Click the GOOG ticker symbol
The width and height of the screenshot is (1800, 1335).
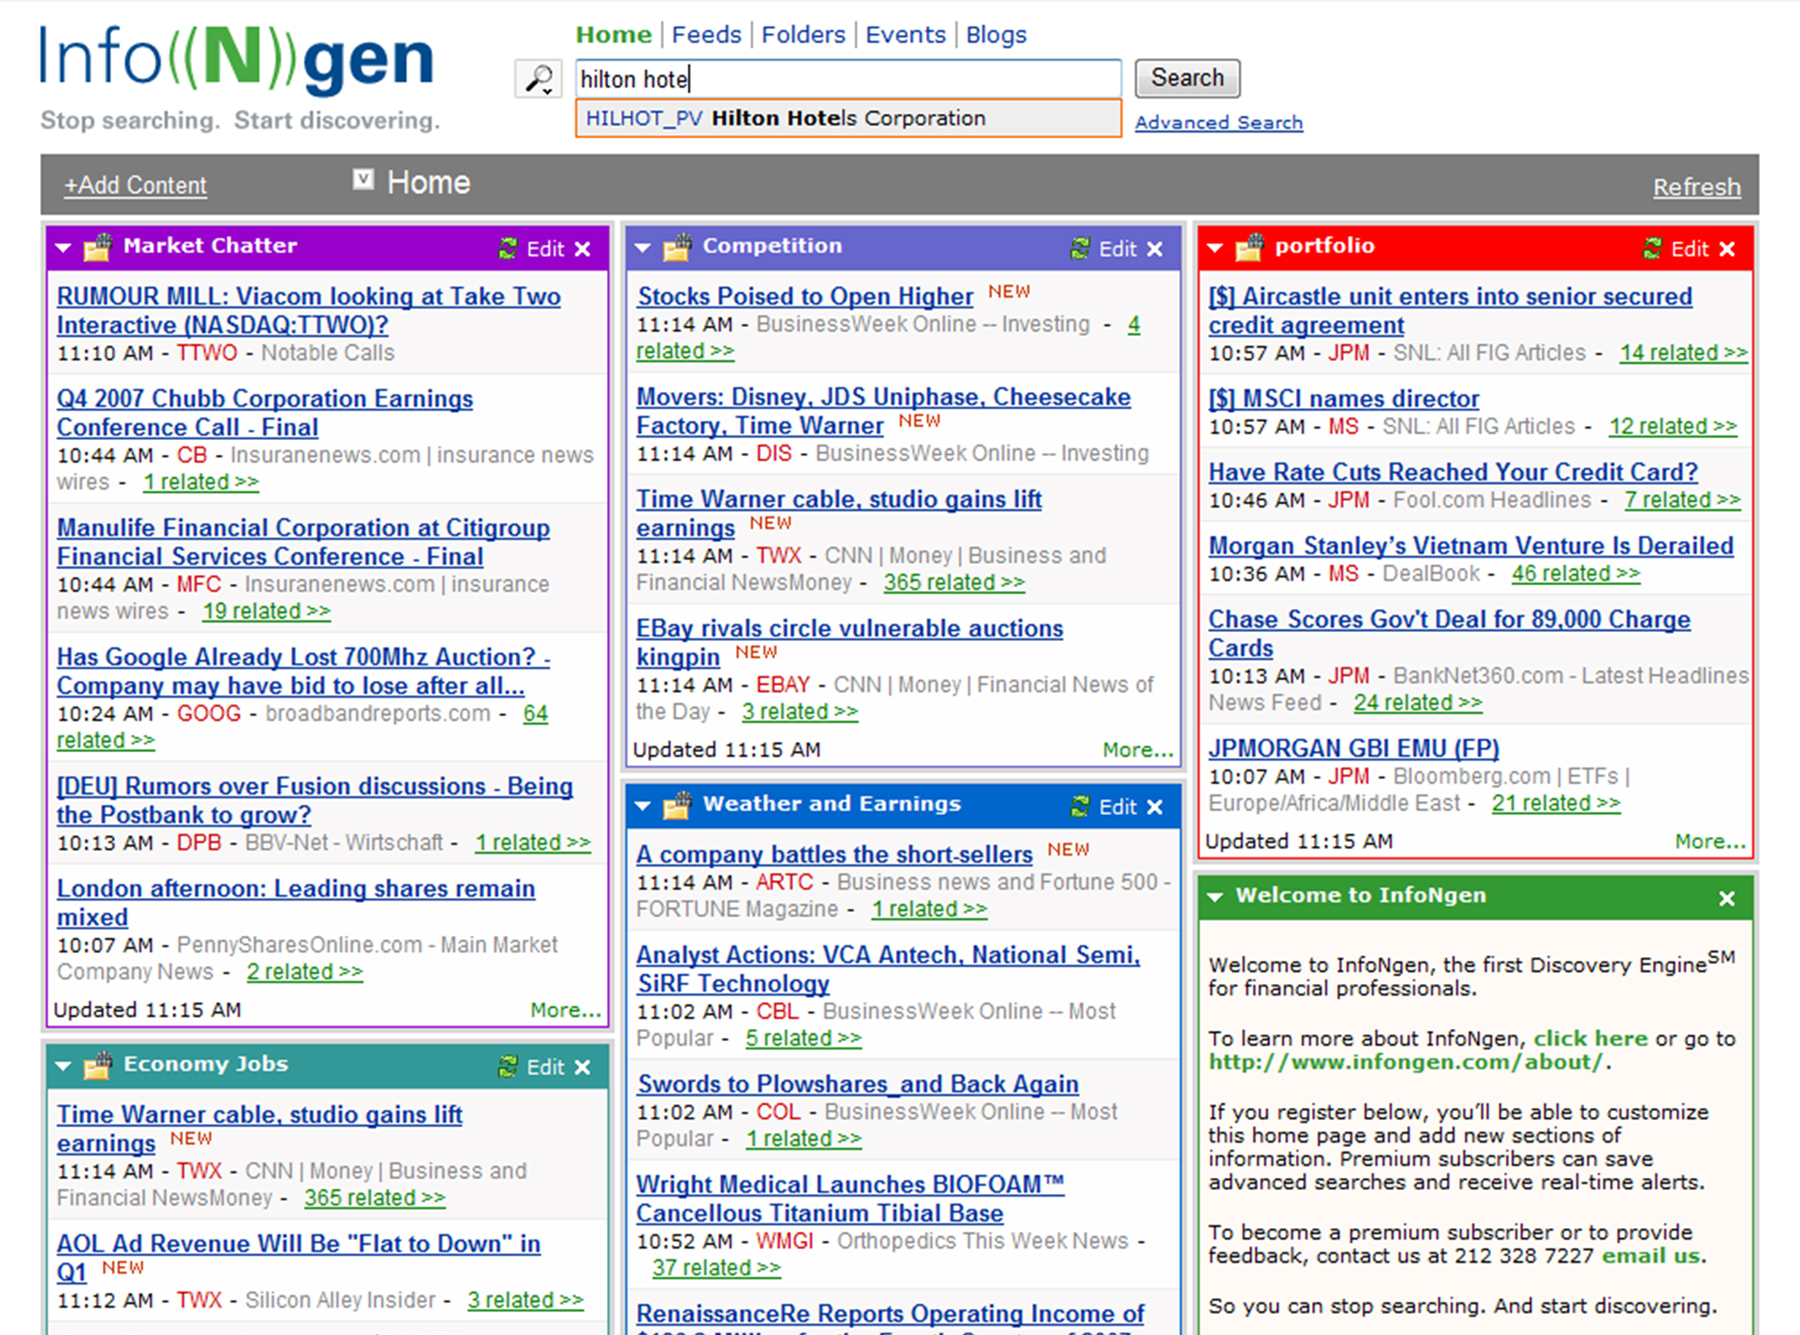tap(209, 714)
